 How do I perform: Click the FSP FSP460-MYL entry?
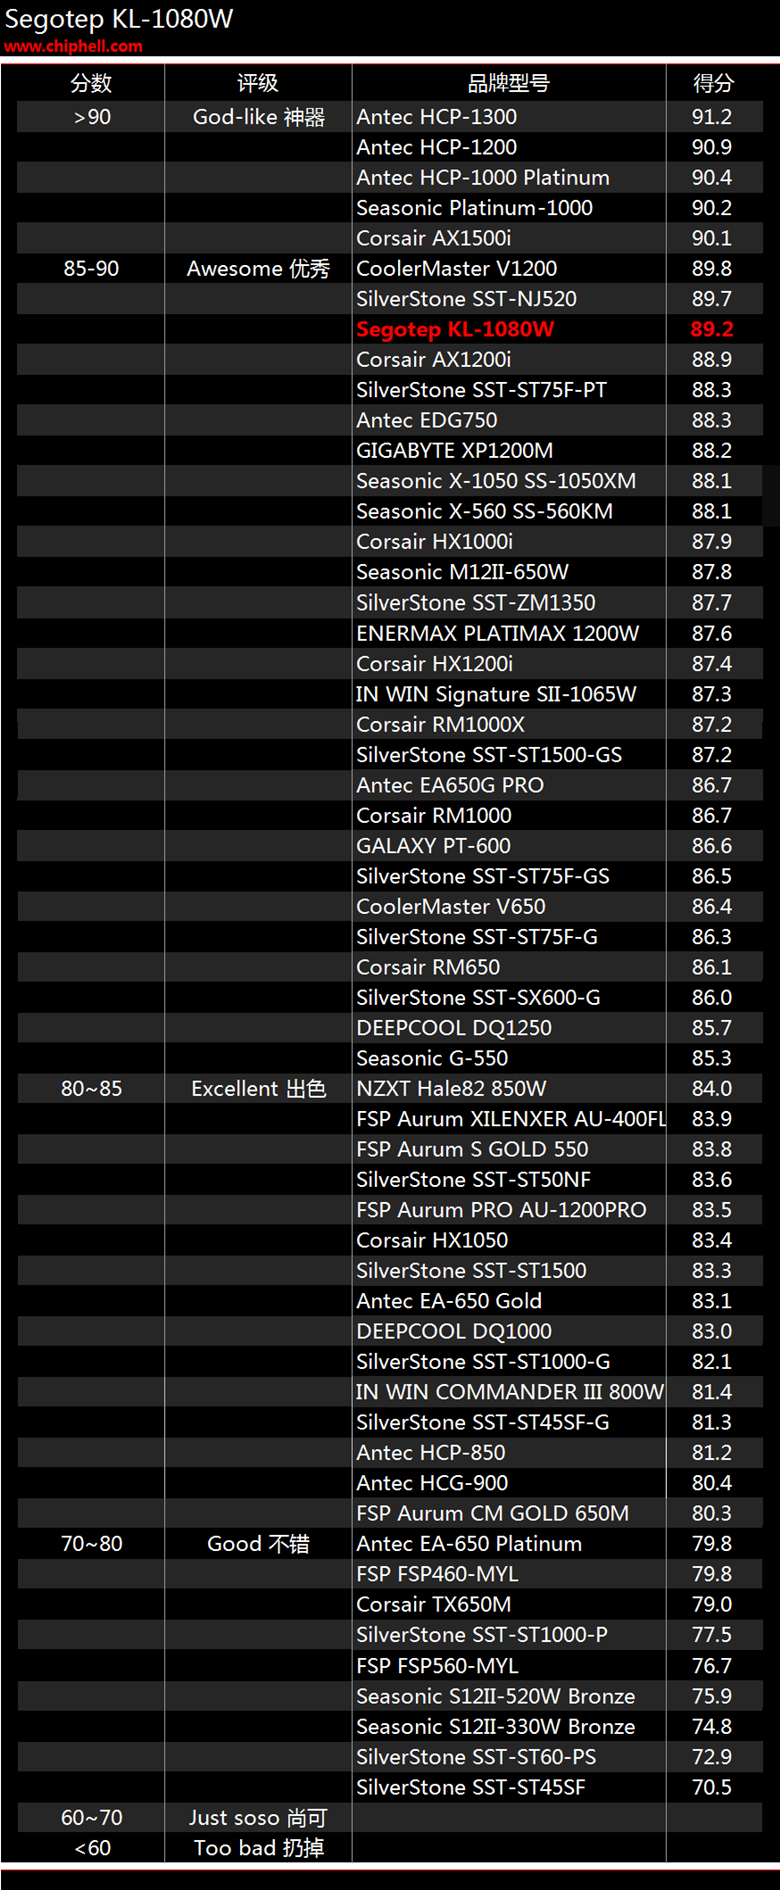[x=438, y=1574]
